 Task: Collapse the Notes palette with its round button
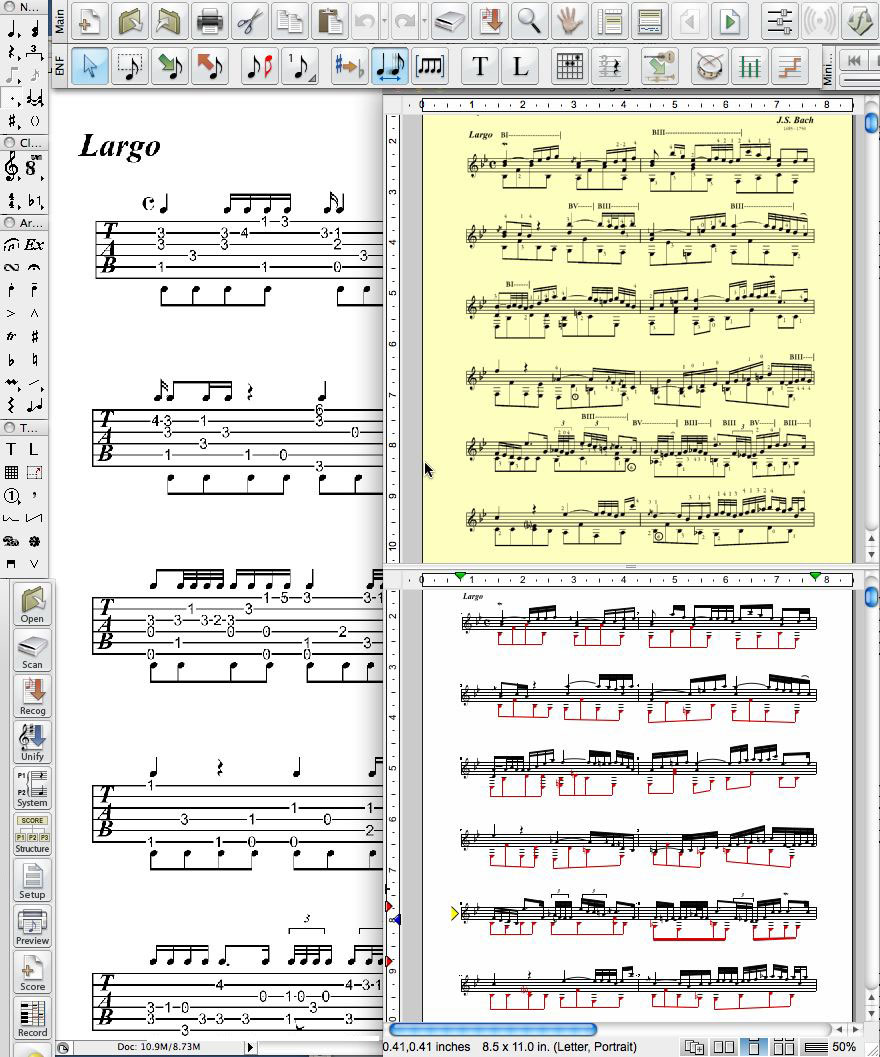9,7
